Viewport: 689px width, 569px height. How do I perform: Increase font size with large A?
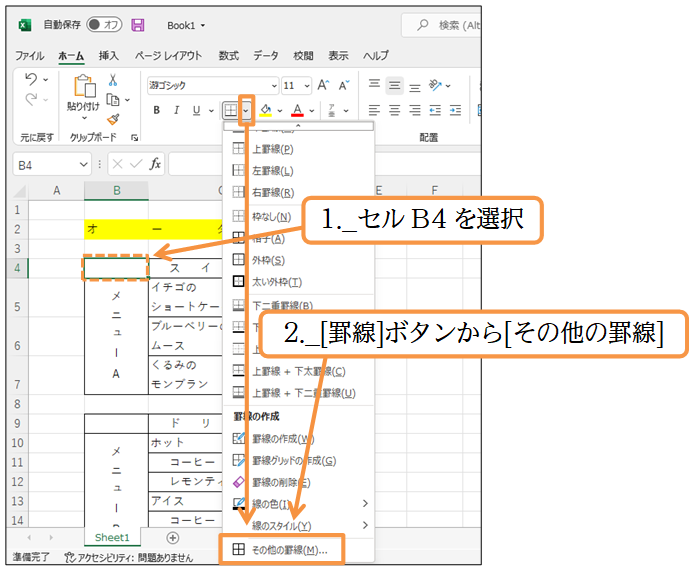[x=323, y=85]
